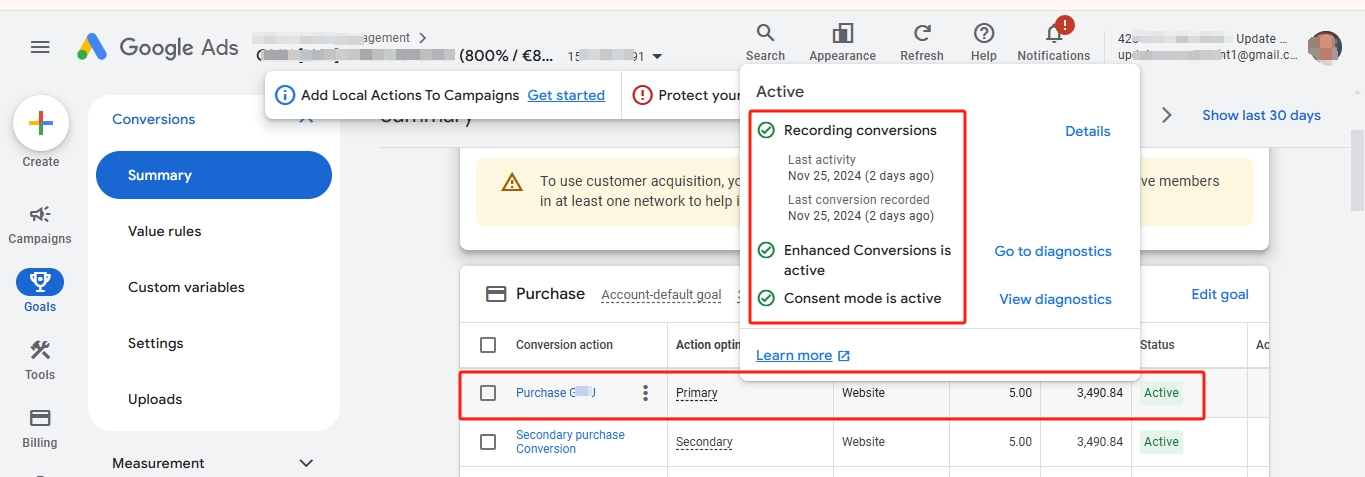Open Primary action optimization dropdown
Viewport: 1365px width, 477px height.
point(697,393)
